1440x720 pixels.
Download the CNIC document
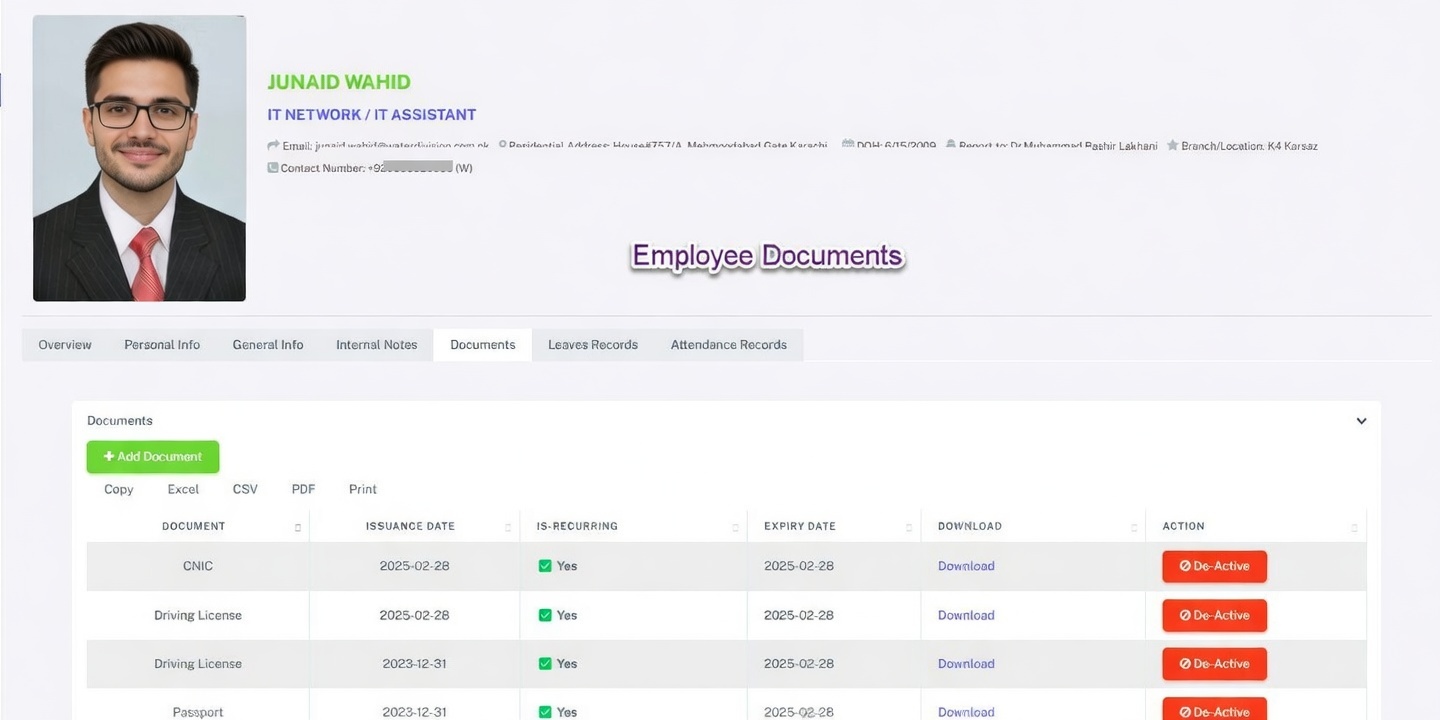point(966,566)
